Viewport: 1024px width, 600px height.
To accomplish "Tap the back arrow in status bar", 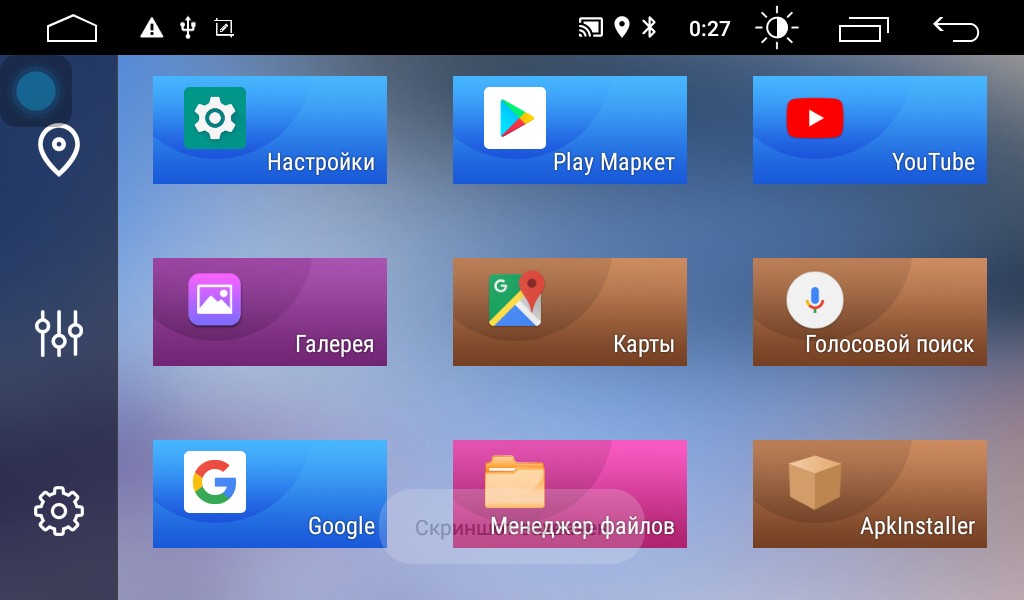I will coord(955,29).
